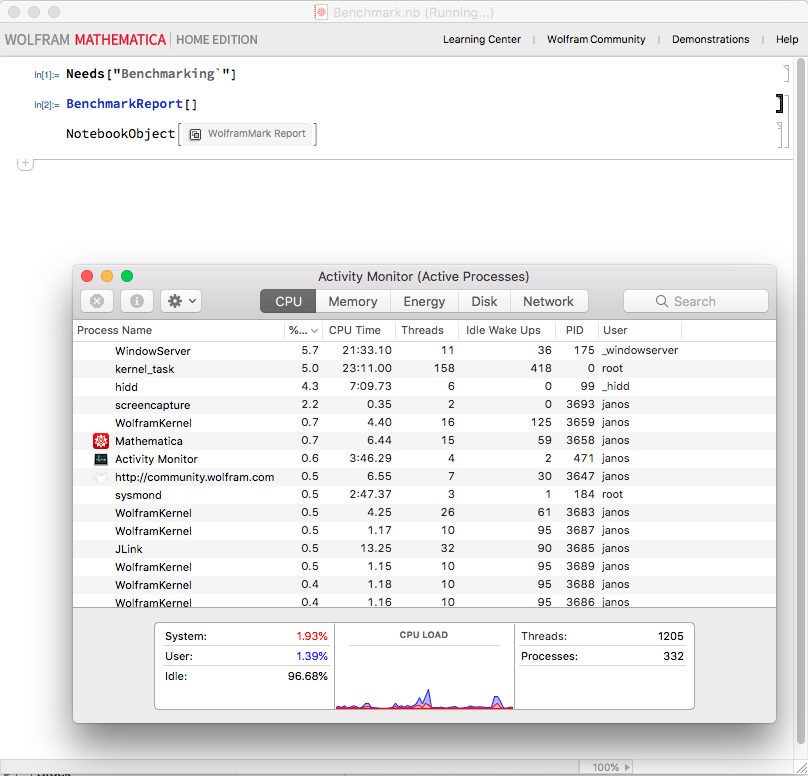Screen dimensions: 808x776
Task: Sort by Threads column header
Action: [427, 330]
